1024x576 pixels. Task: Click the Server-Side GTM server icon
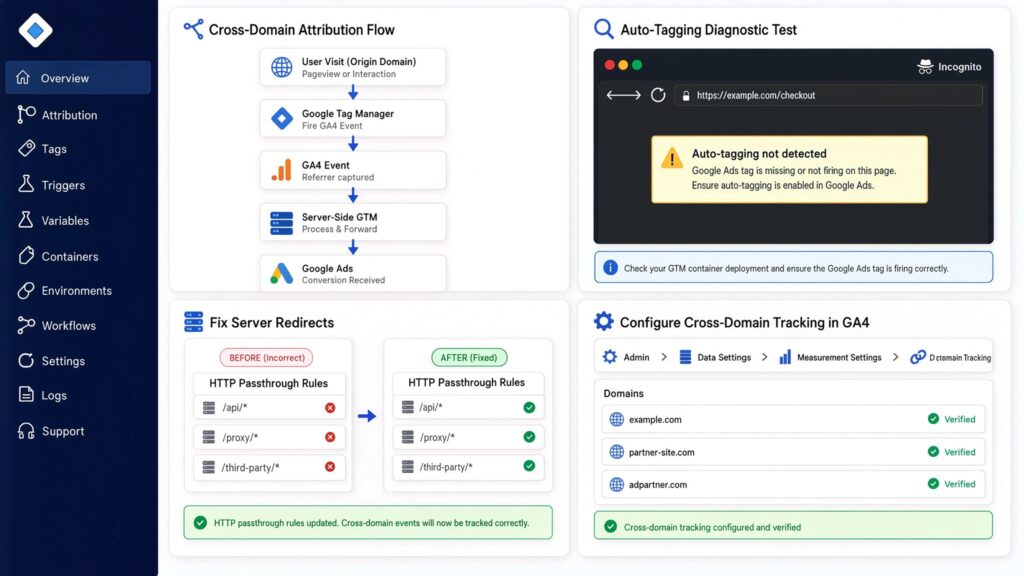[281, 223]
